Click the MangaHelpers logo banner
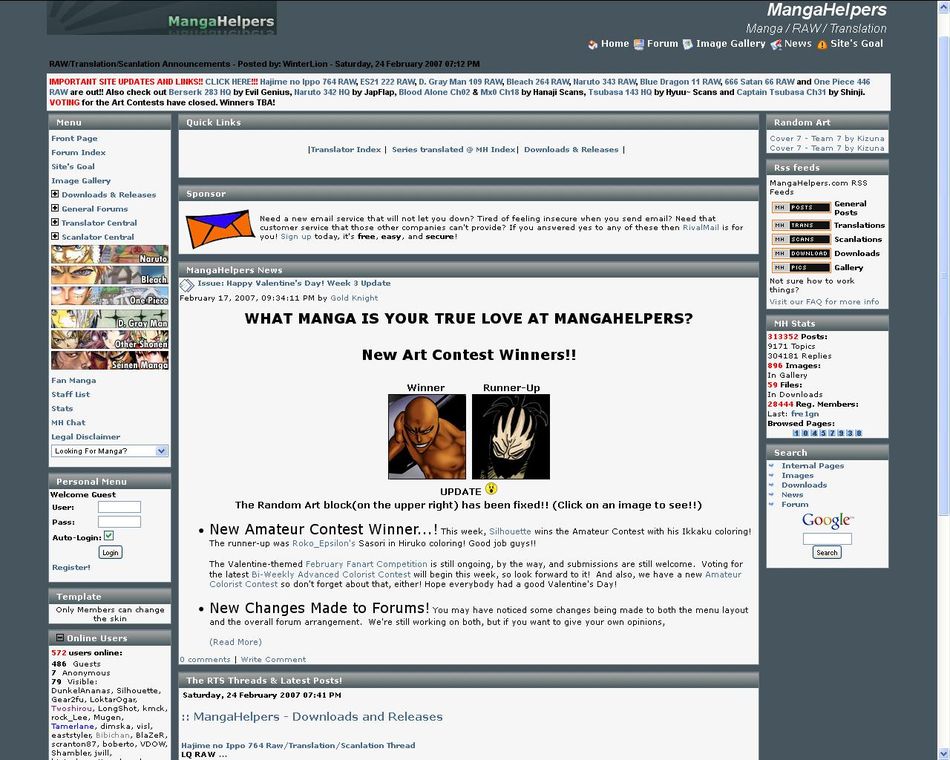Image resolution: width=950 pixels, height=760 pixels. (162, 18)
